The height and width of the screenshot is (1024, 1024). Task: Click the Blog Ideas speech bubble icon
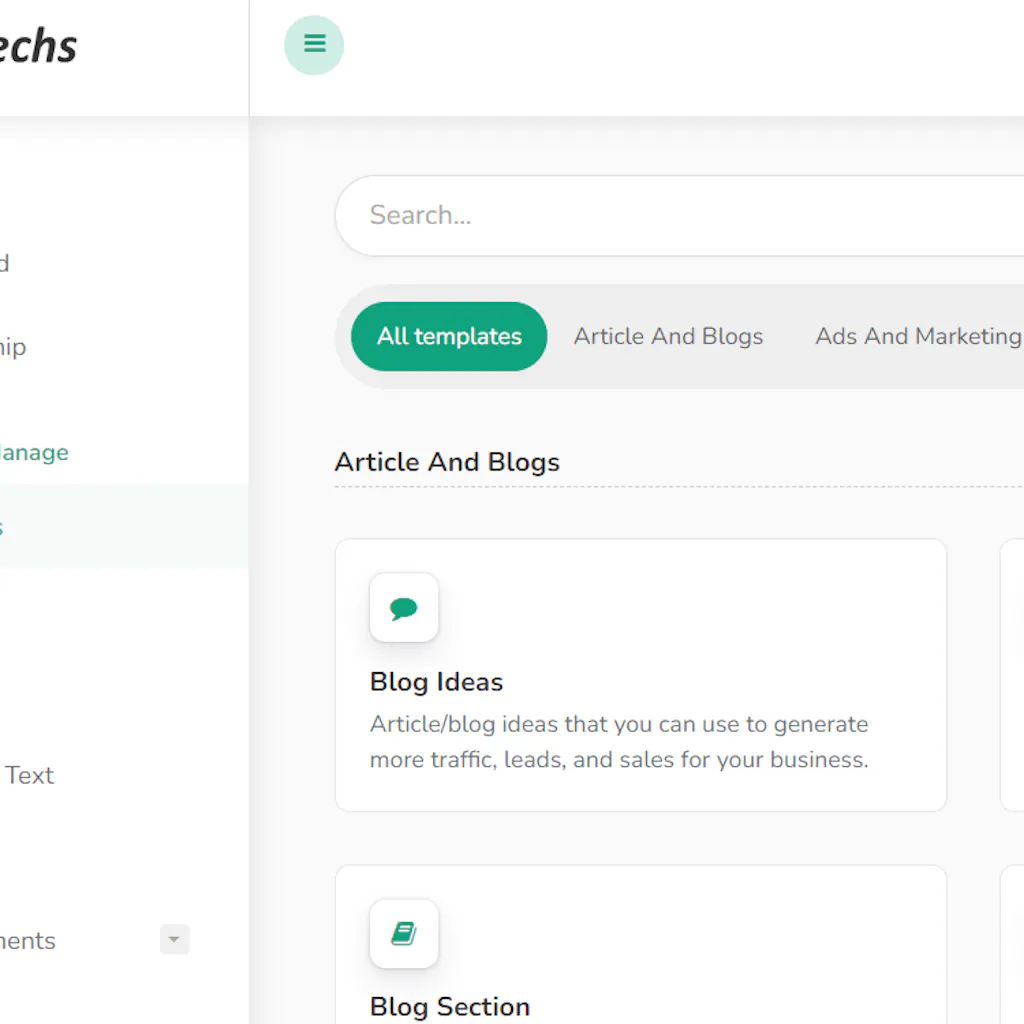pos(404,608)
